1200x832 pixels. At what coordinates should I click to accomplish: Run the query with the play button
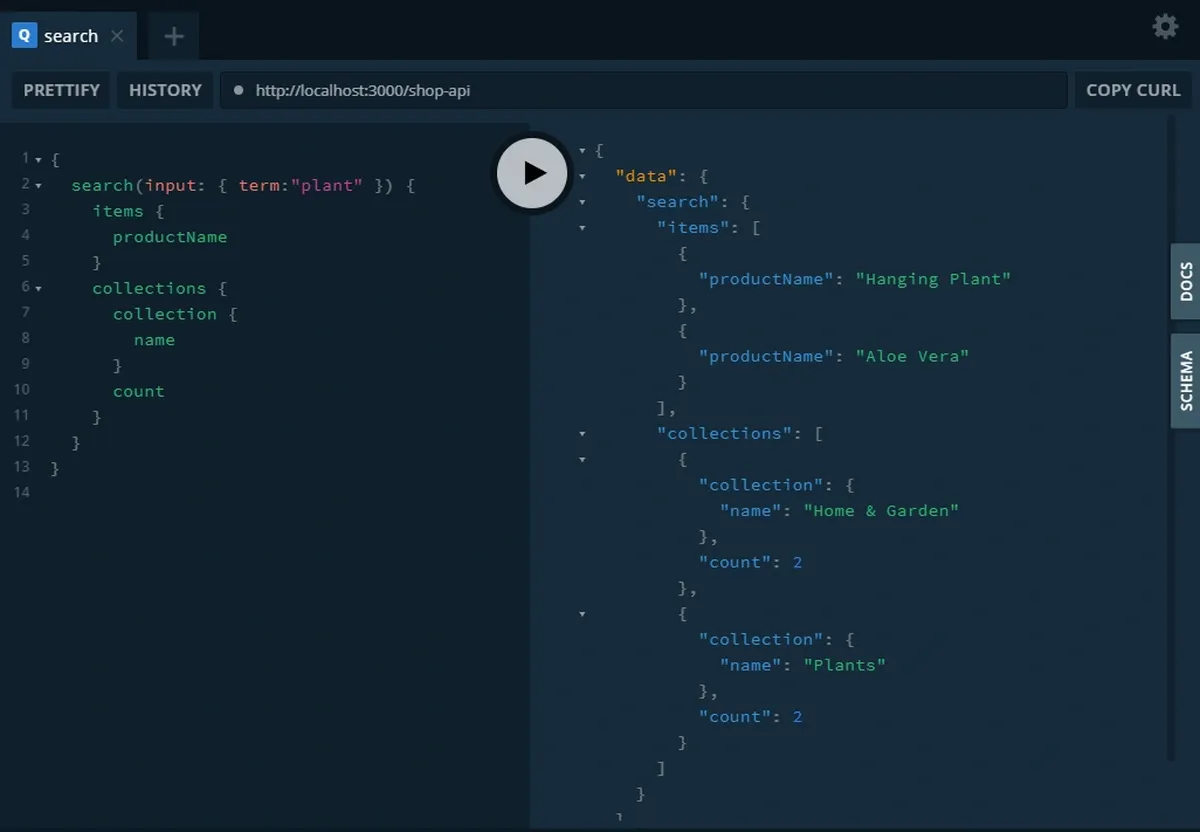[532, 173]
